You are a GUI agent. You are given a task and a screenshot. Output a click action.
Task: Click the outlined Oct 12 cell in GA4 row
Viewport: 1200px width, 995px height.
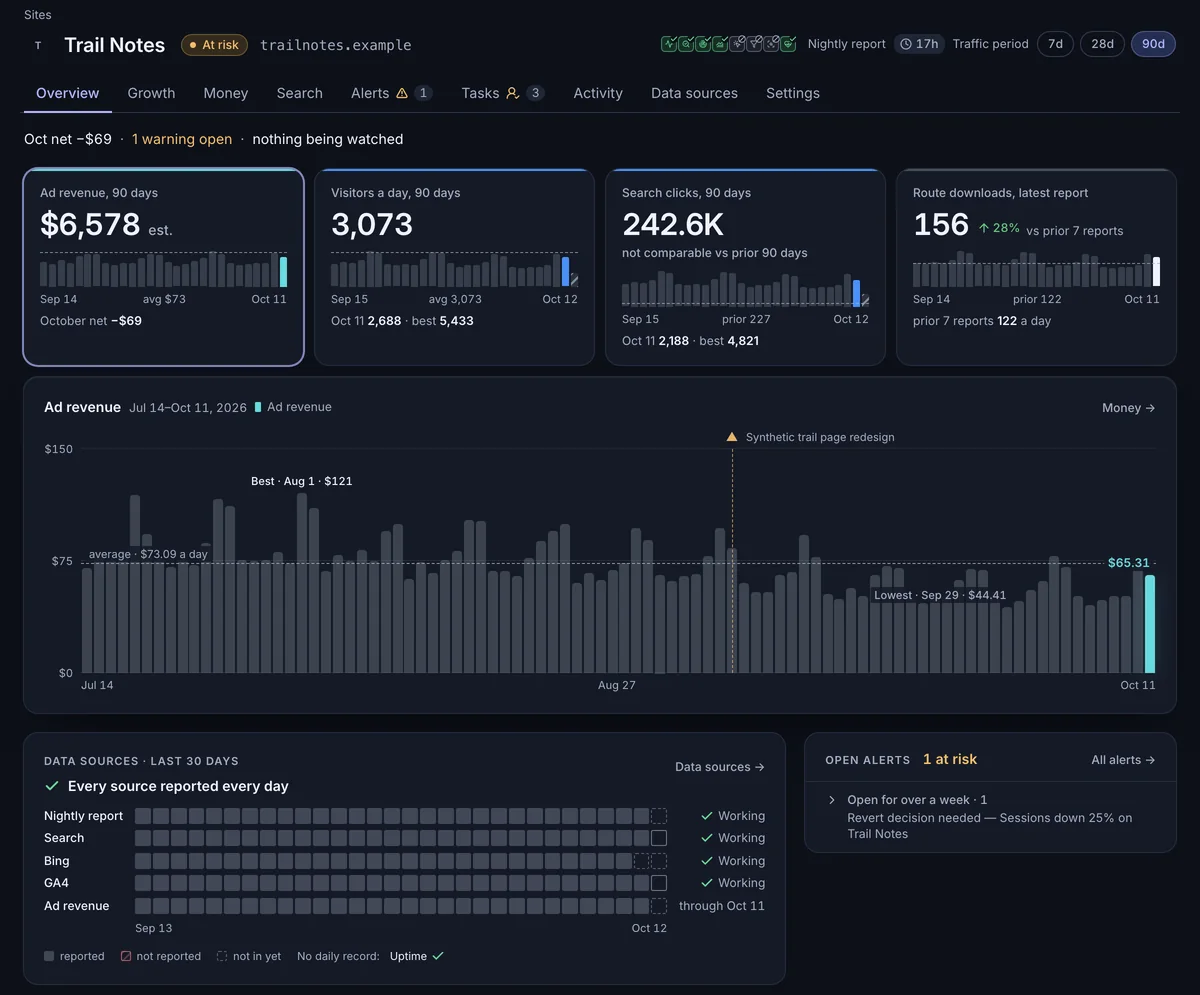(x=659, y=883)
